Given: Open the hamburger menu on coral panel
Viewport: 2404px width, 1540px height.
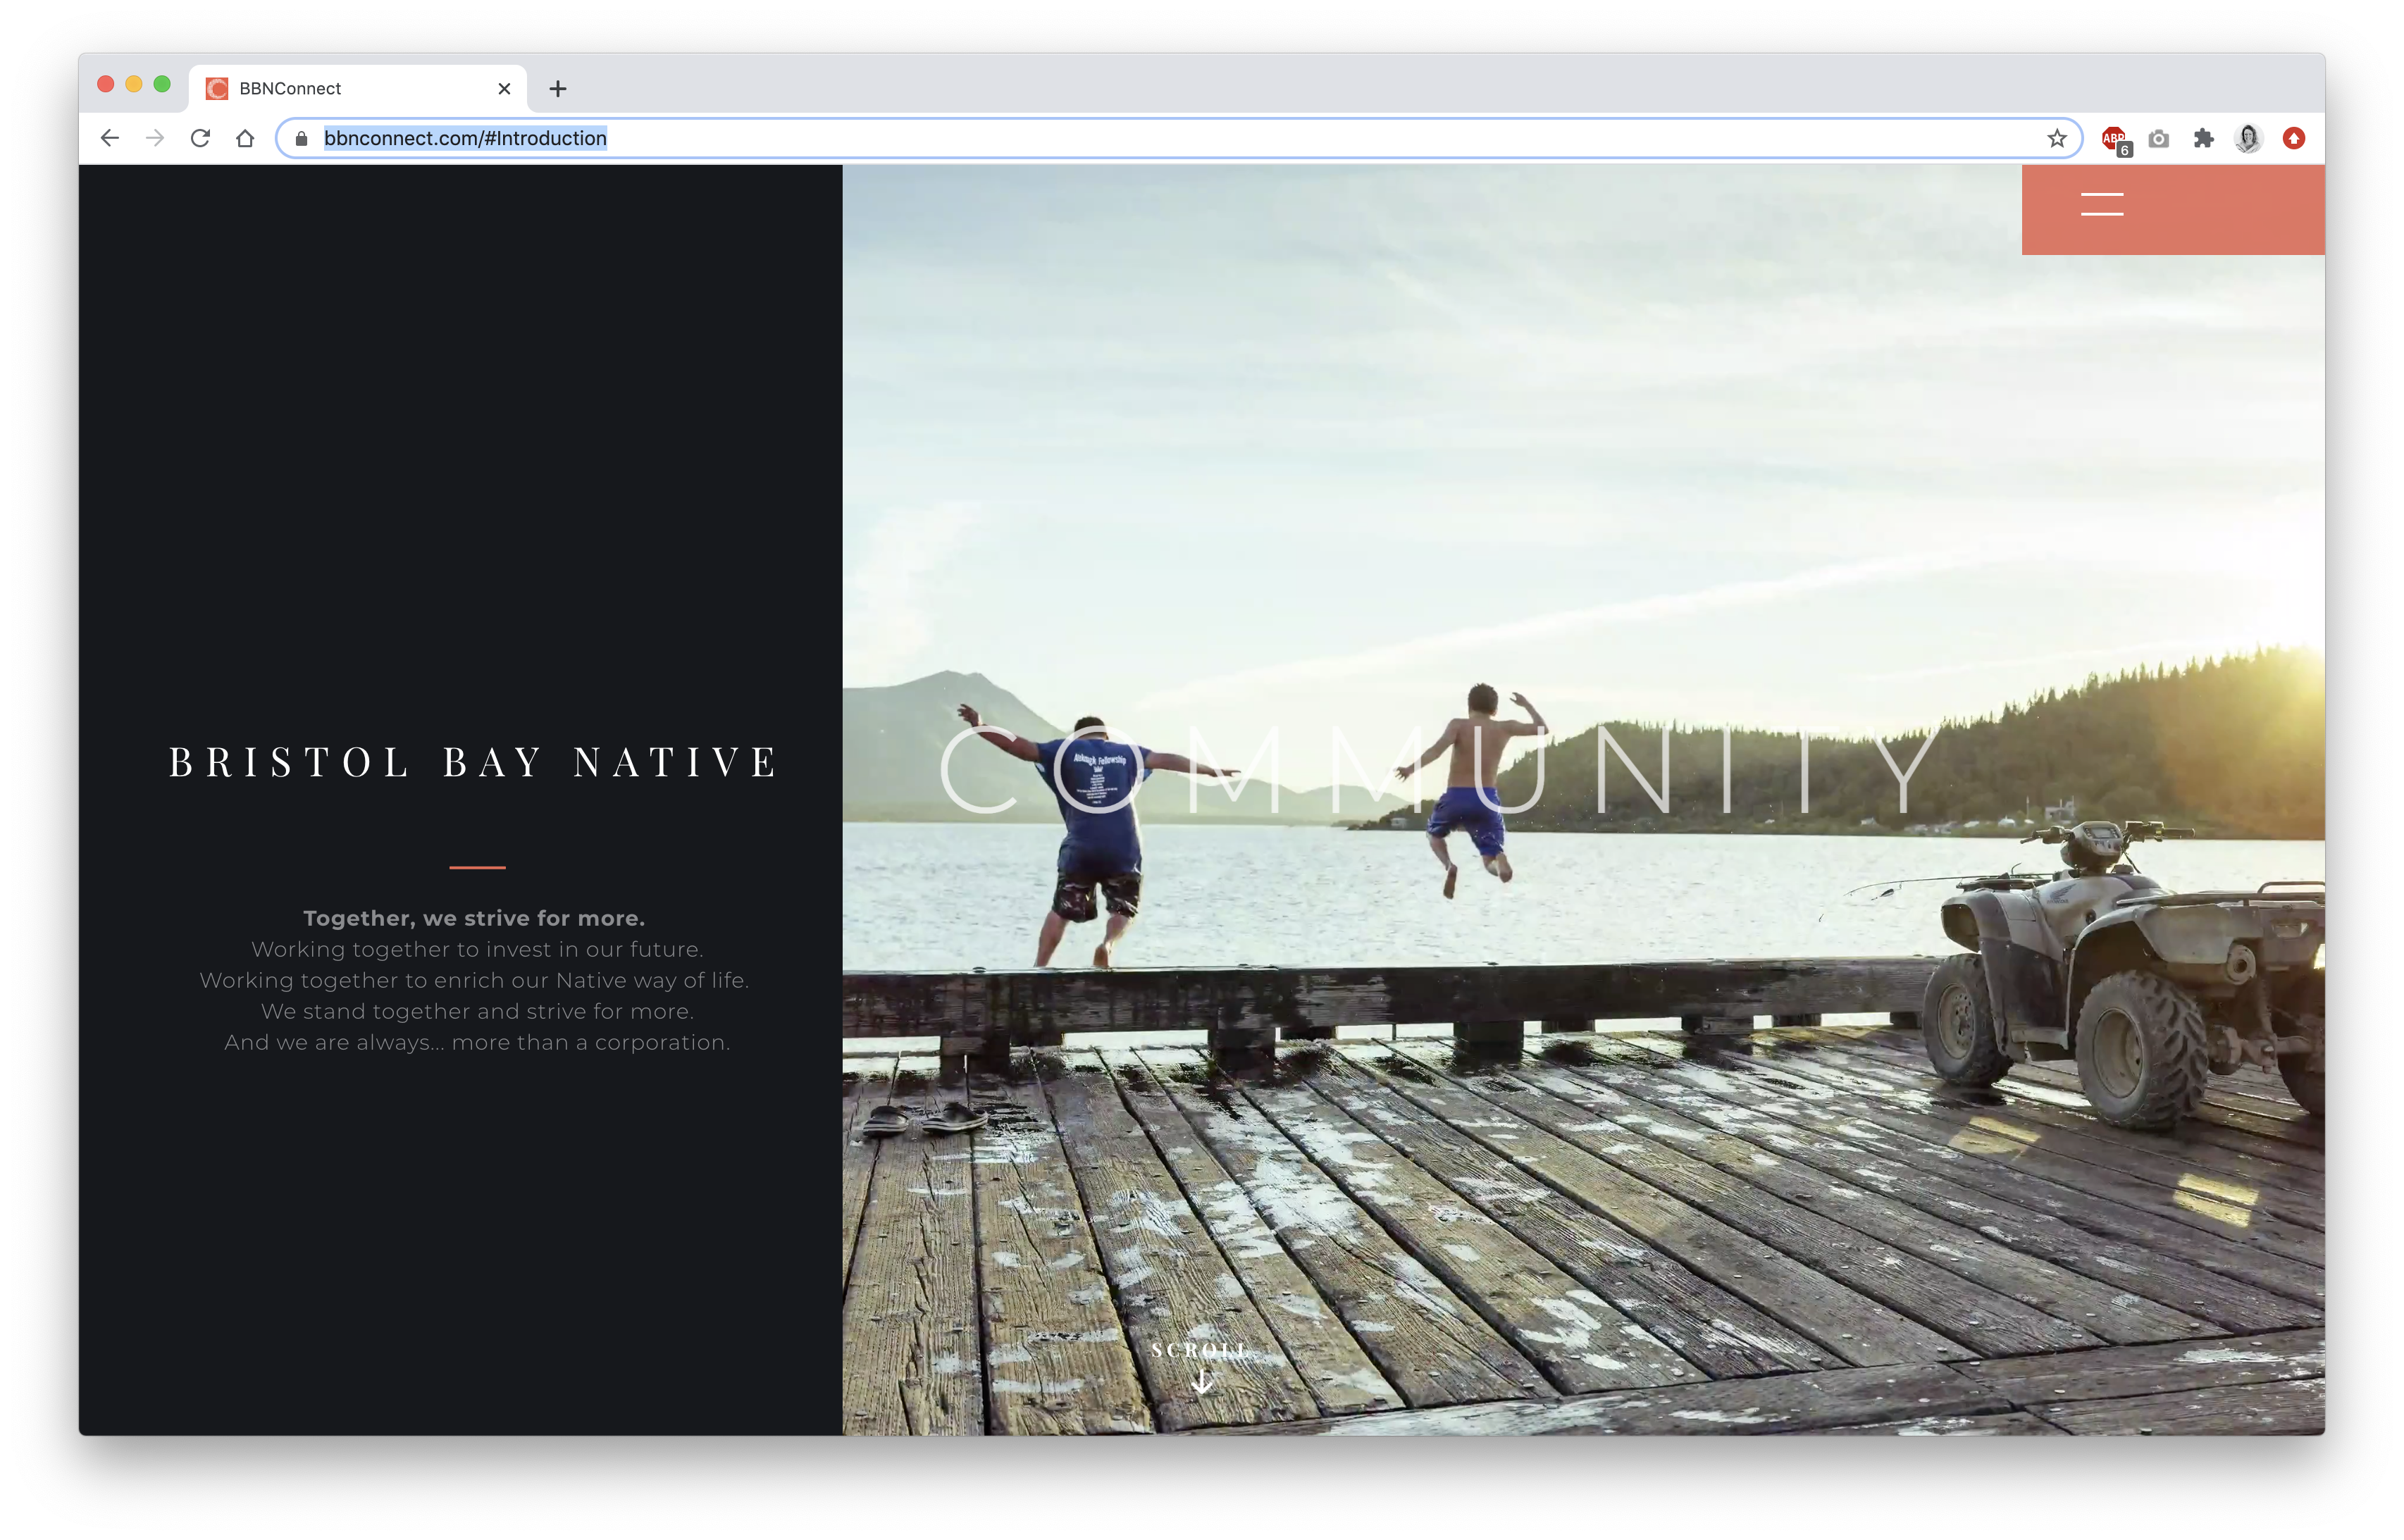Looking at the screenshot, I should pos(2101,204).
